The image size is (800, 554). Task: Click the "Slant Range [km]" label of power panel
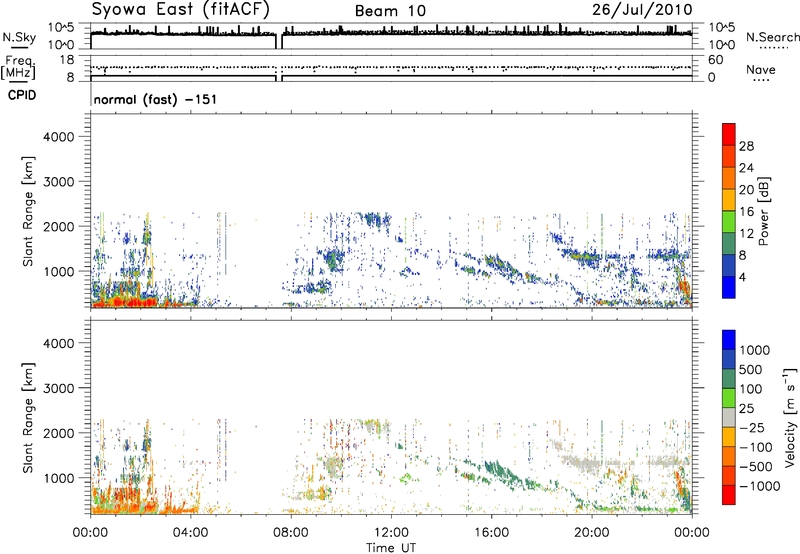pyautogui.click(x=28, y=211)
